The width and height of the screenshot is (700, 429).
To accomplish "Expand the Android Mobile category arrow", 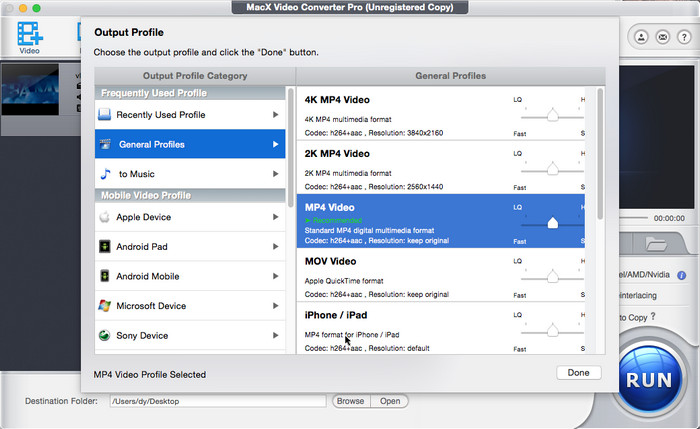I will (275, 277).
